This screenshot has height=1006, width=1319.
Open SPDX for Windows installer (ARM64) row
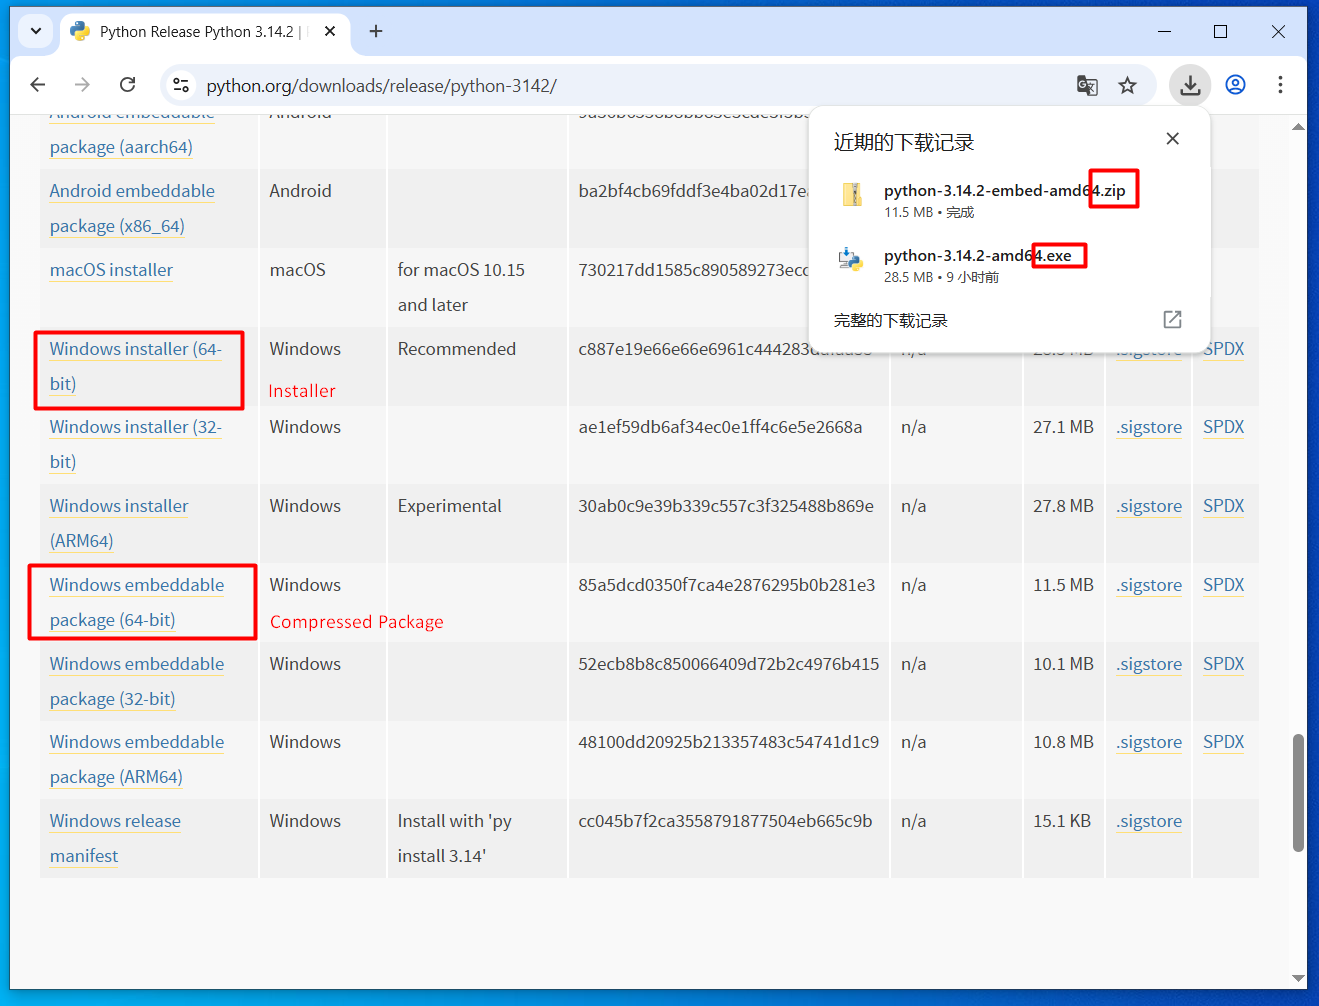tap(1224, 506)
